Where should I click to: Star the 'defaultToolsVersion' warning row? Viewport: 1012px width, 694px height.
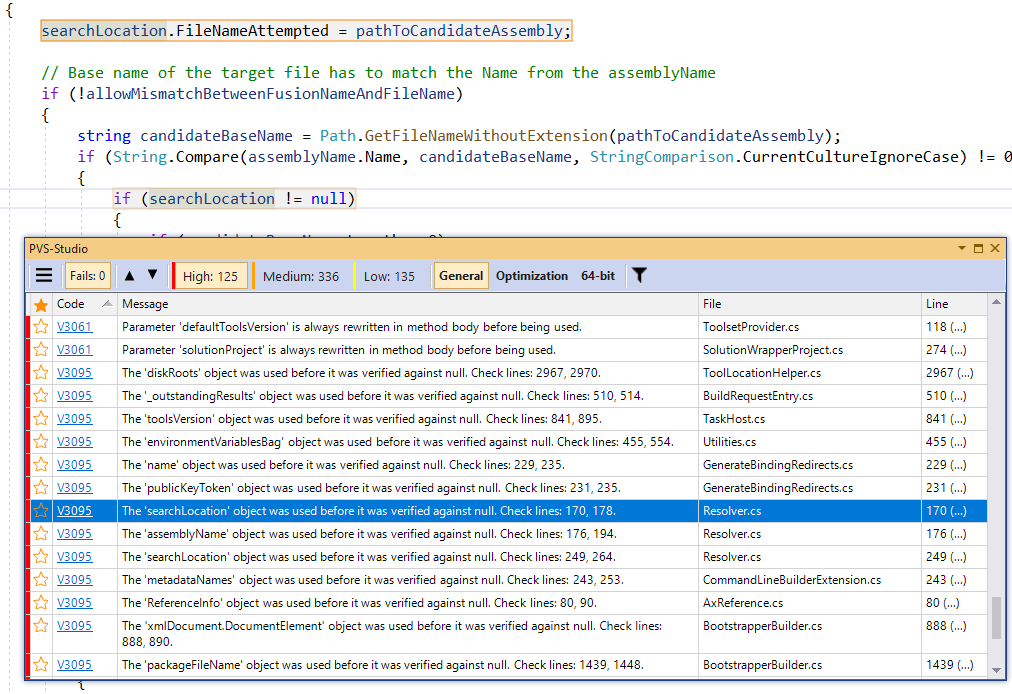click(41, 327)
